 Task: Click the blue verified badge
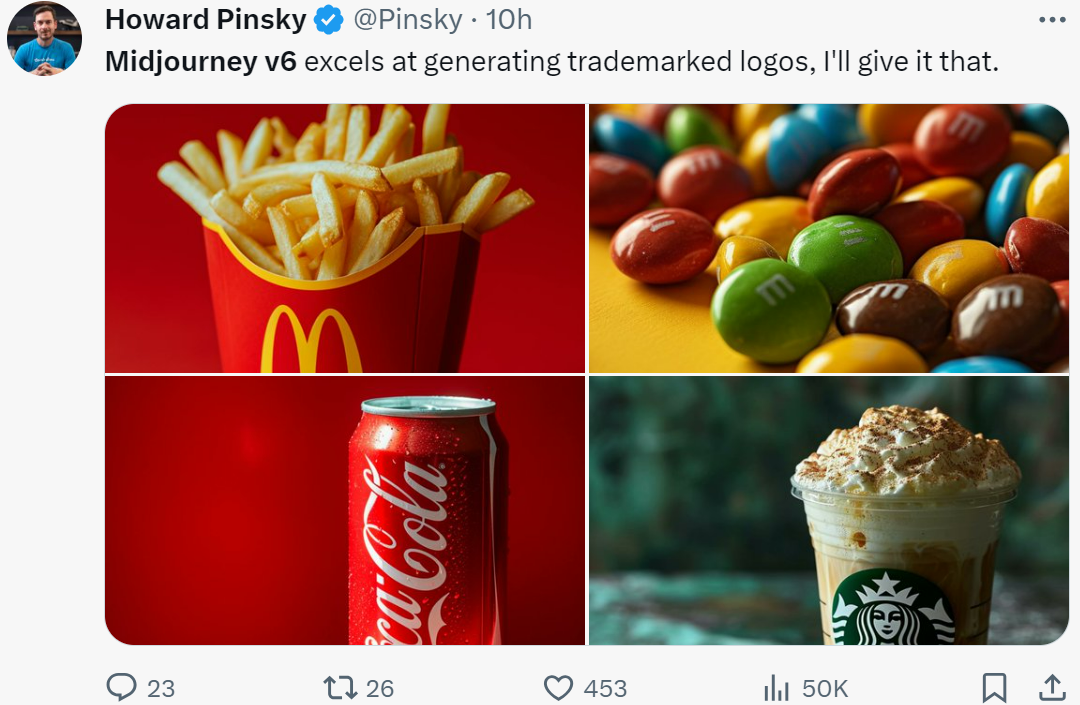tap(329, 20)
